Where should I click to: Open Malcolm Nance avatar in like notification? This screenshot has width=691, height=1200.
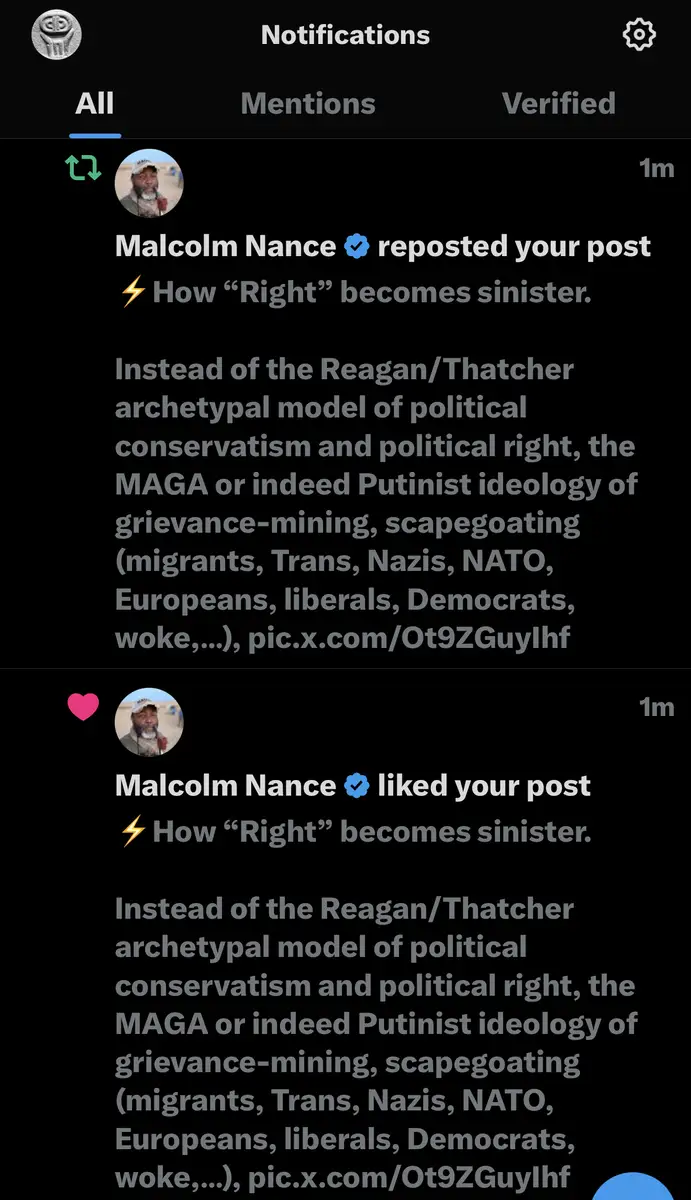149,722
